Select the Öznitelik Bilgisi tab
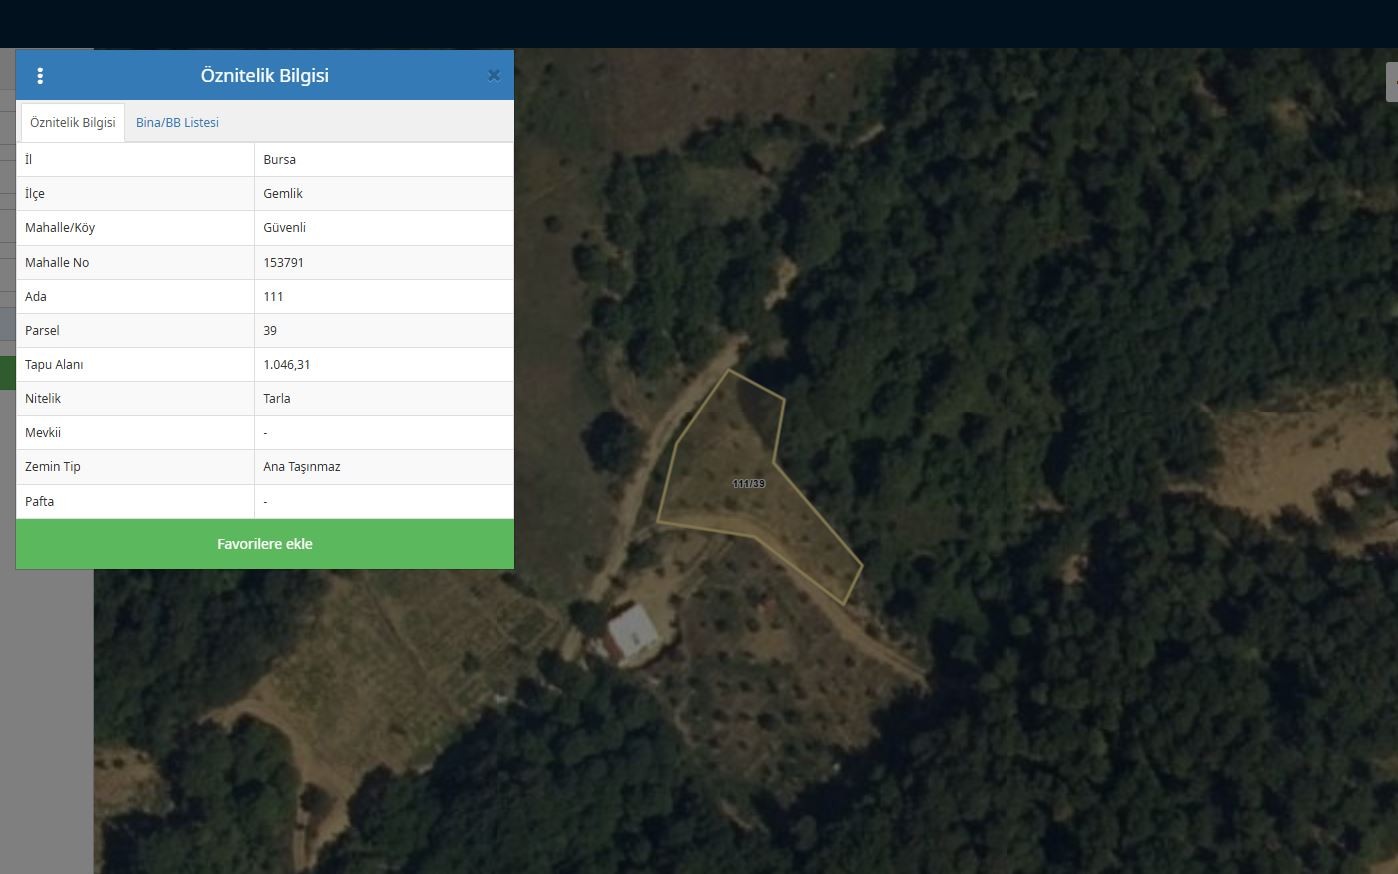 [x=73, y=123]
